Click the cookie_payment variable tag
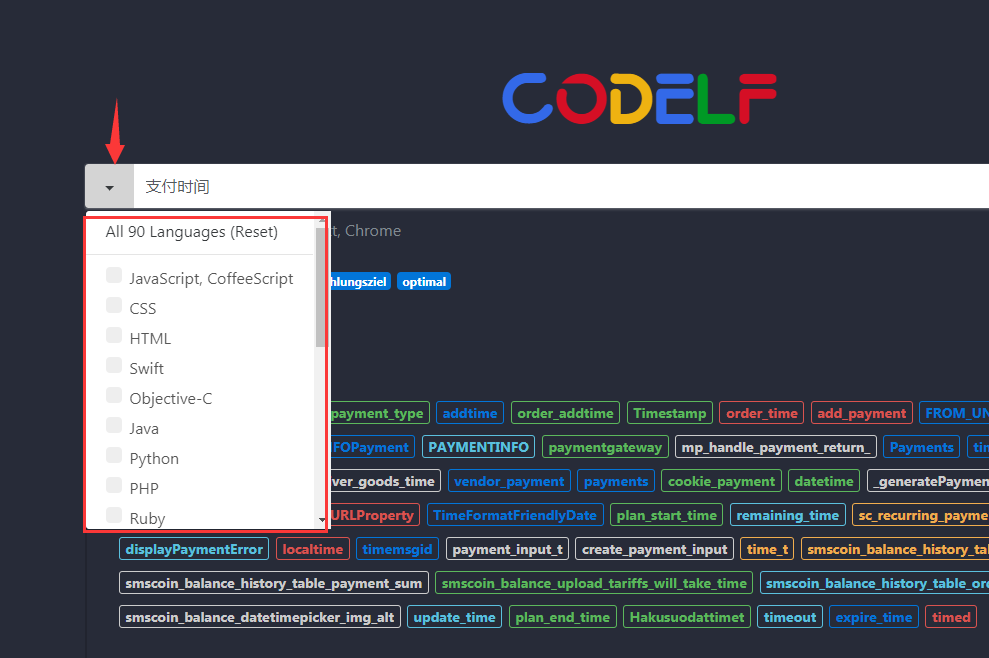Image resolution: width=989 pixels, height=658 pixels. pos(722,481)
